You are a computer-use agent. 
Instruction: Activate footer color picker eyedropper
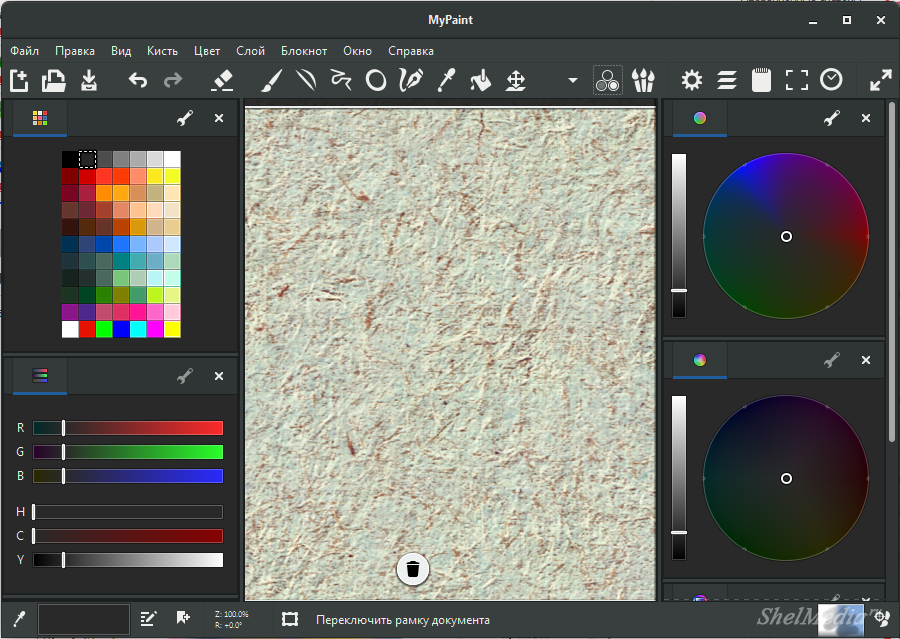19,619
